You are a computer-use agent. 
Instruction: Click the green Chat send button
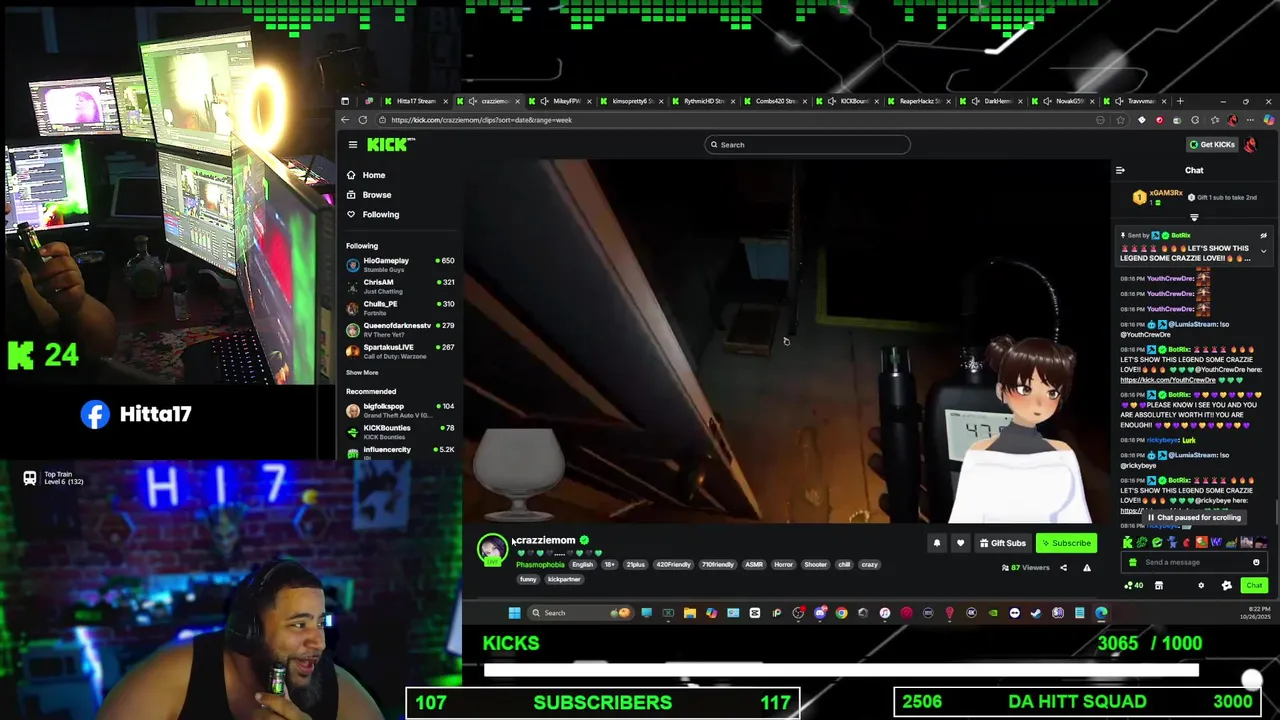tap(1254, 586)
